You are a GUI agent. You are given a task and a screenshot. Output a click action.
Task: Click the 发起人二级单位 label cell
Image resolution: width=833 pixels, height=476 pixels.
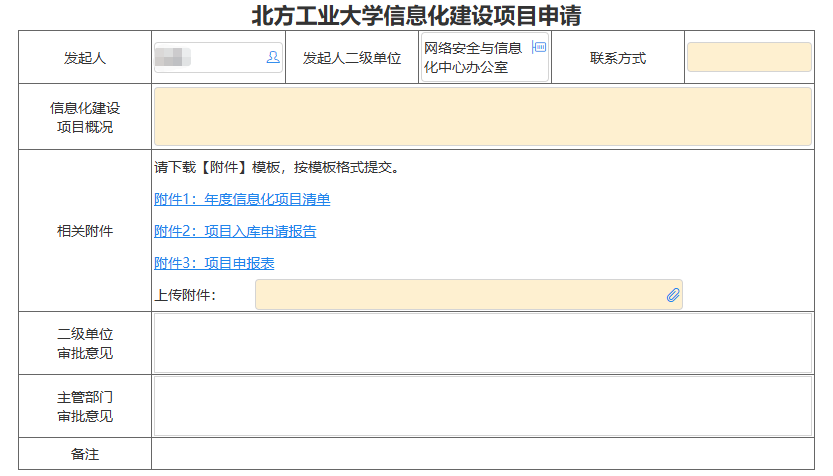tap(352, 58)
